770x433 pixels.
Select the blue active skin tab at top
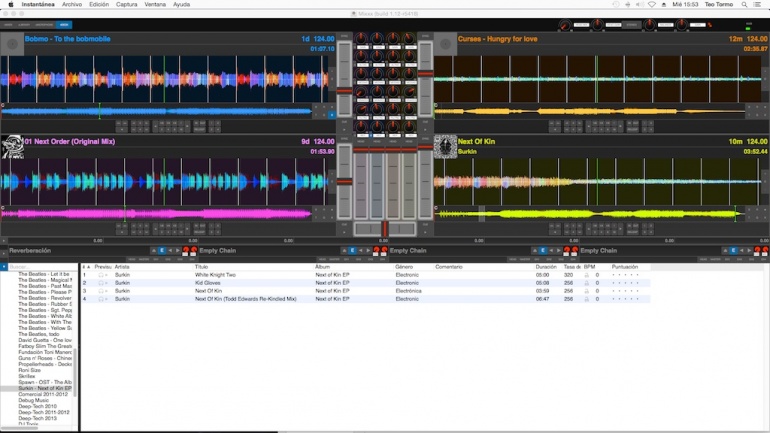coord(64,25)
